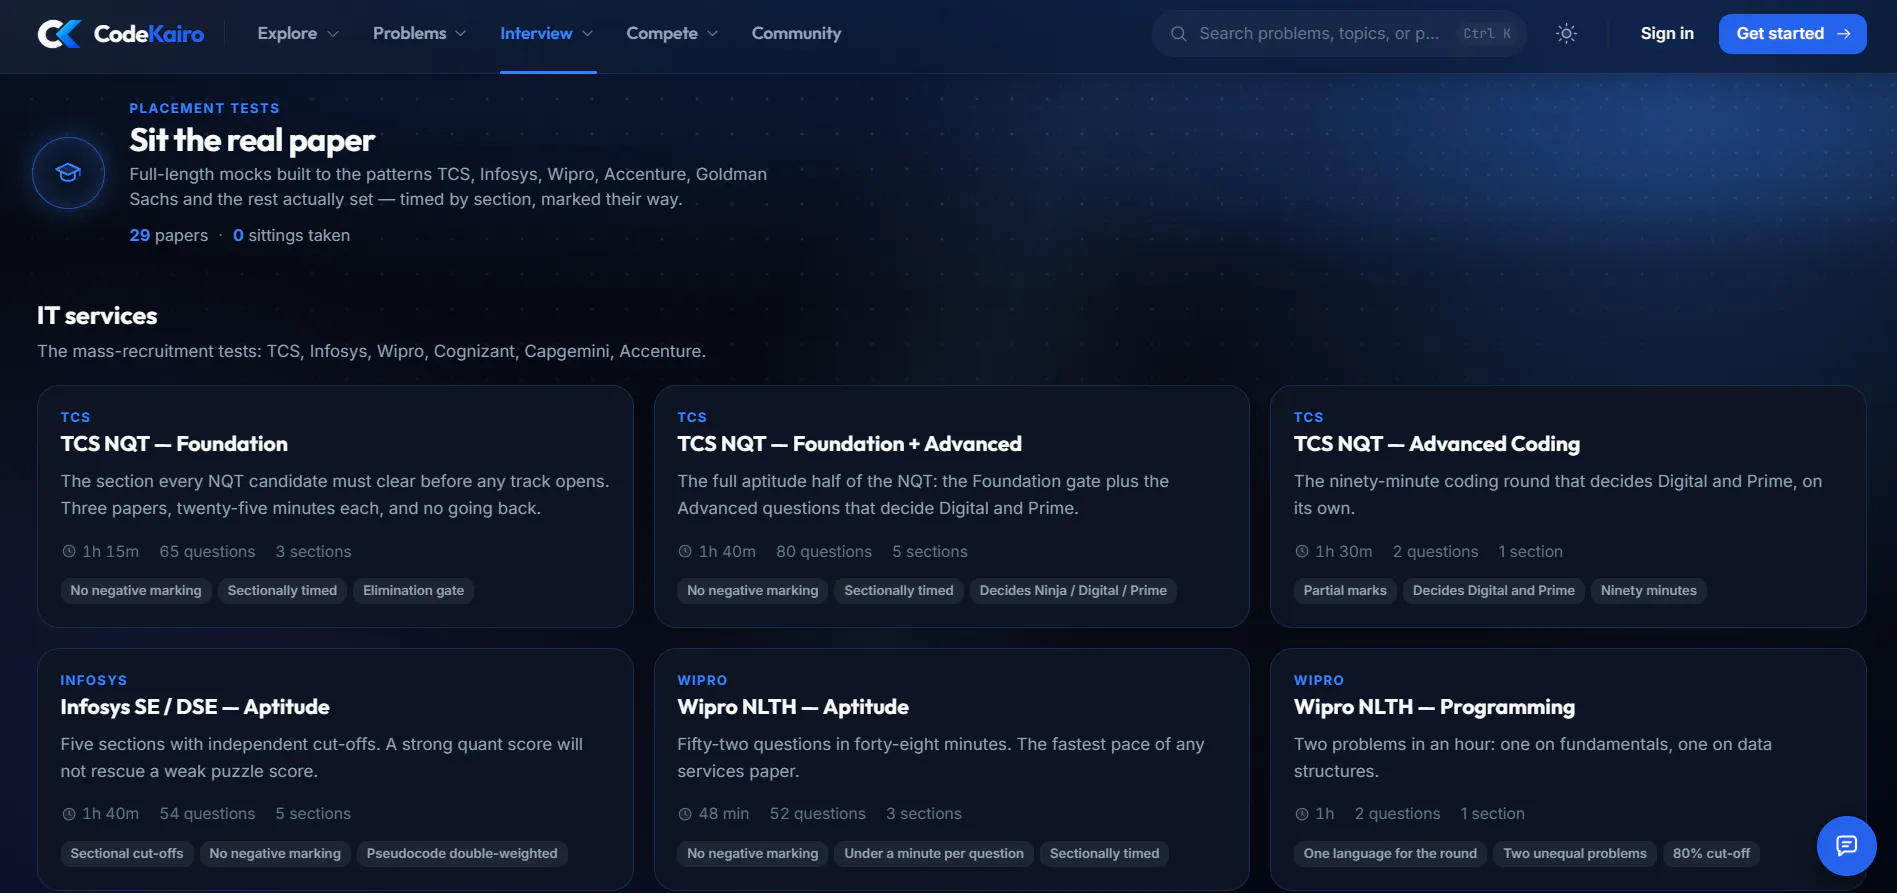This screenshot has height=893, width=1897.
Task: Click clock icon on Wipro NLTH Aptitude card
Action: coord(685,814)
